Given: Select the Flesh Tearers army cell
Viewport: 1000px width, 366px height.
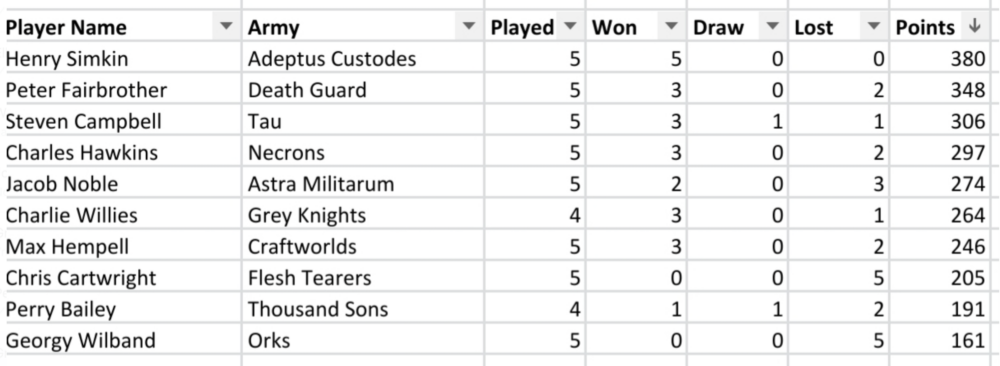Looking at the screenshot, I should click(x=363, y=277).
